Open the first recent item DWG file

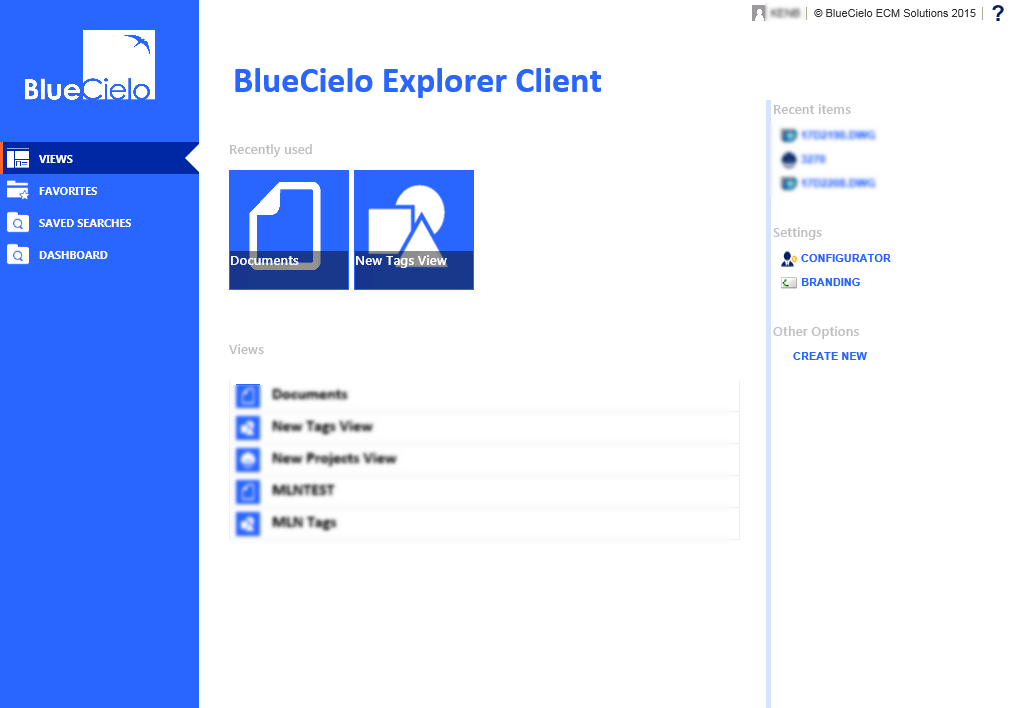837,135
